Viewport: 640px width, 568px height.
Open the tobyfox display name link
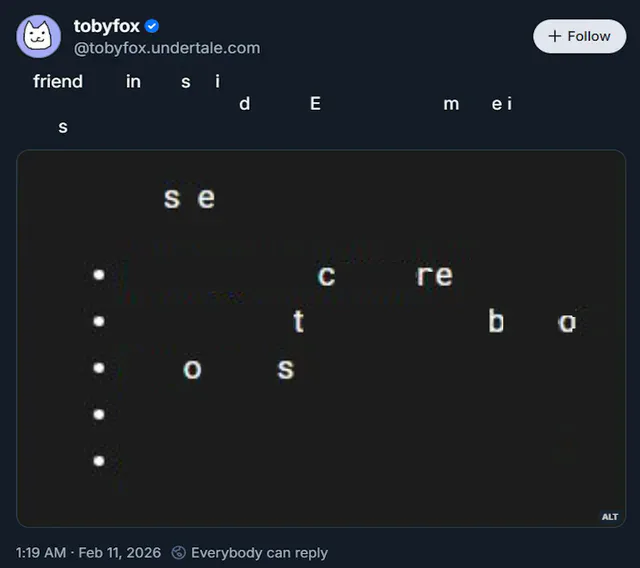(106, 27)
